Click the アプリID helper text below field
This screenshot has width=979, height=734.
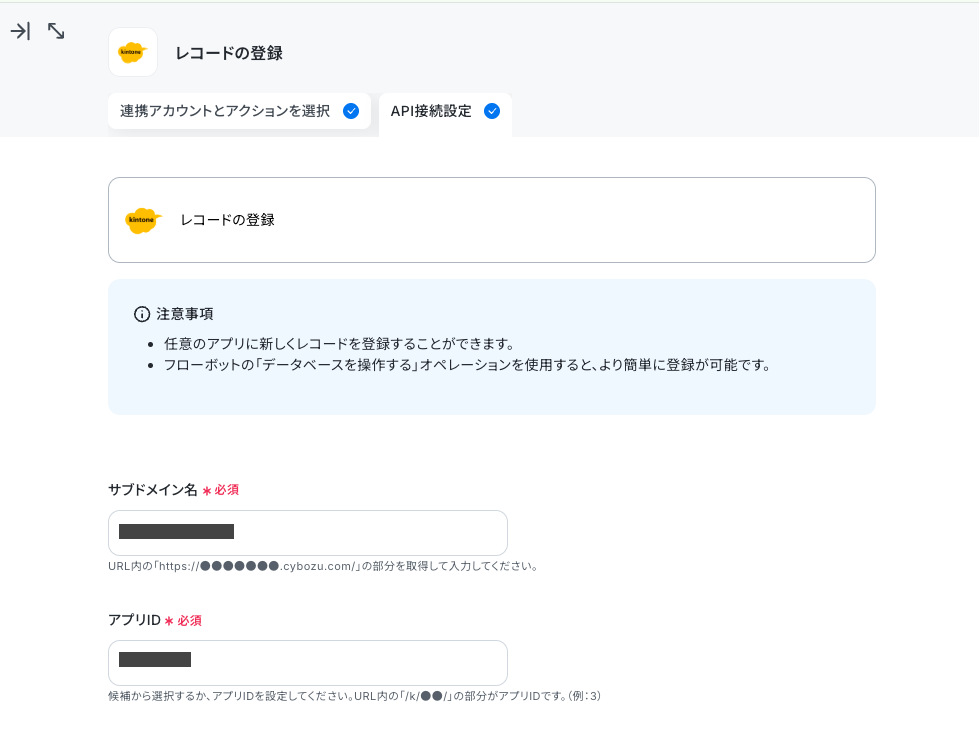point(355,696)
